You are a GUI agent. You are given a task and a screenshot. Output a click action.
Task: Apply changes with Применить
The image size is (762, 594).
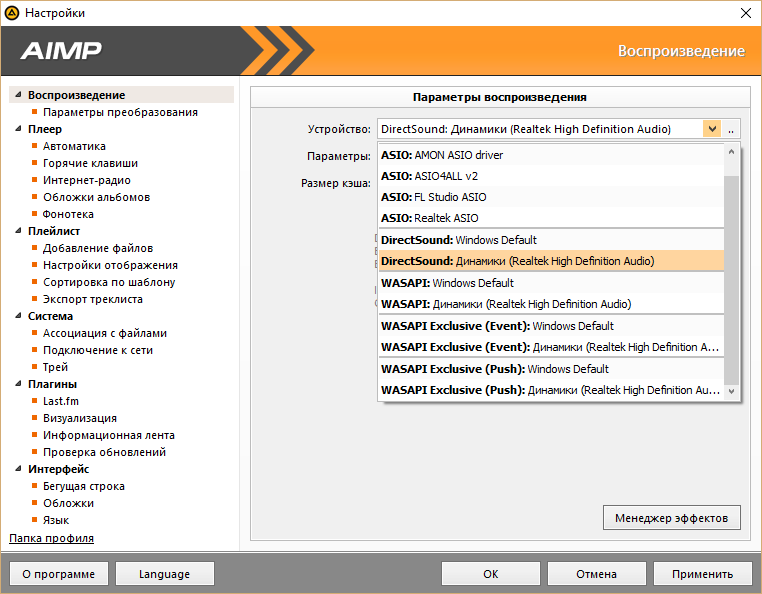tap(702, 574)
